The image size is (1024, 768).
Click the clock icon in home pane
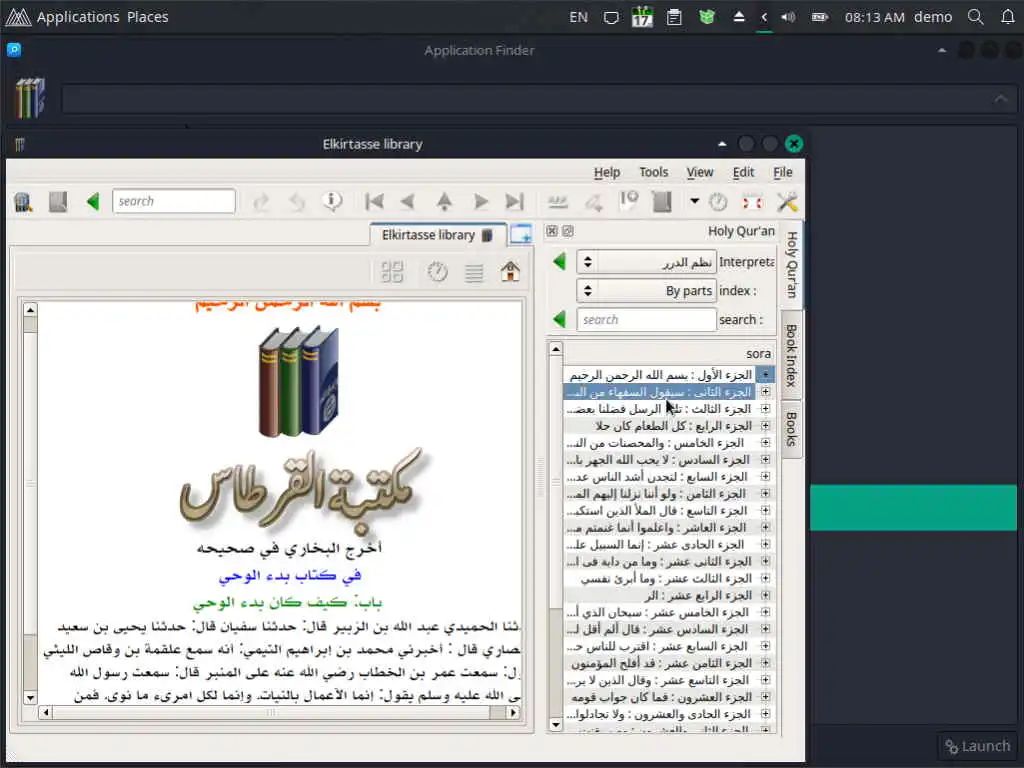tap(438, 272)
